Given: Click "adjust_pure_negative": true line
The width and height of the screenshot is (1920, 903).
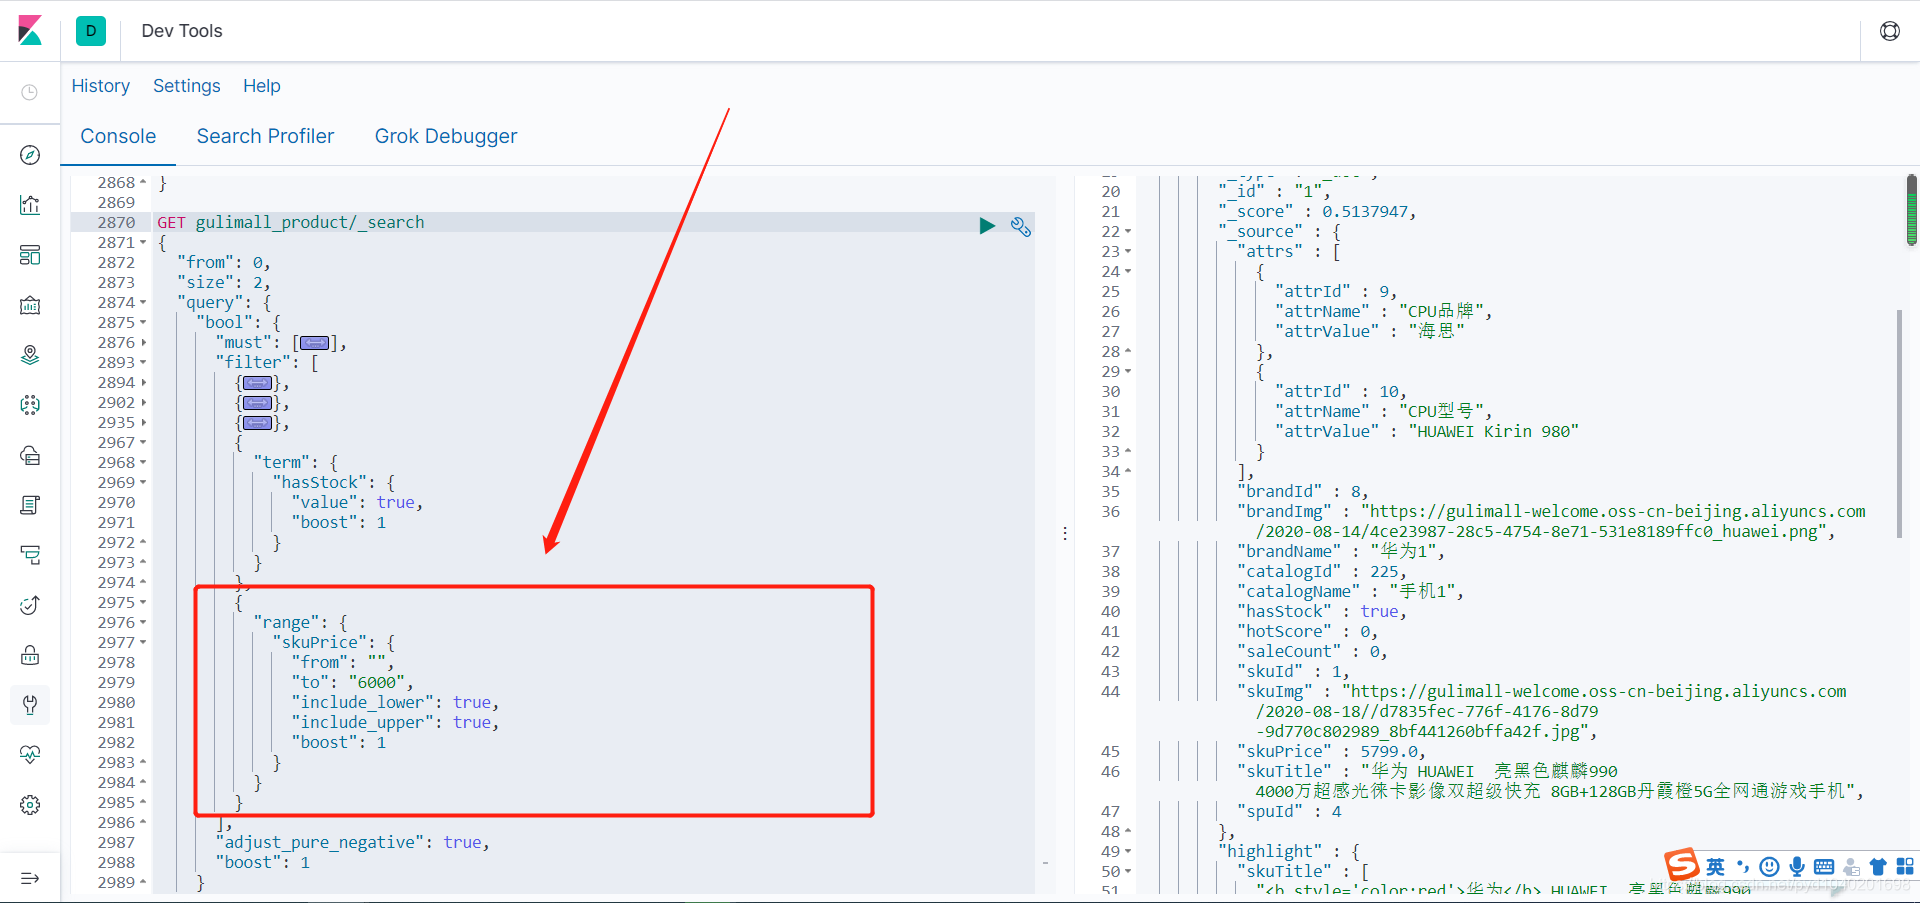Looking at the screenshot, I should coord(352,842).
